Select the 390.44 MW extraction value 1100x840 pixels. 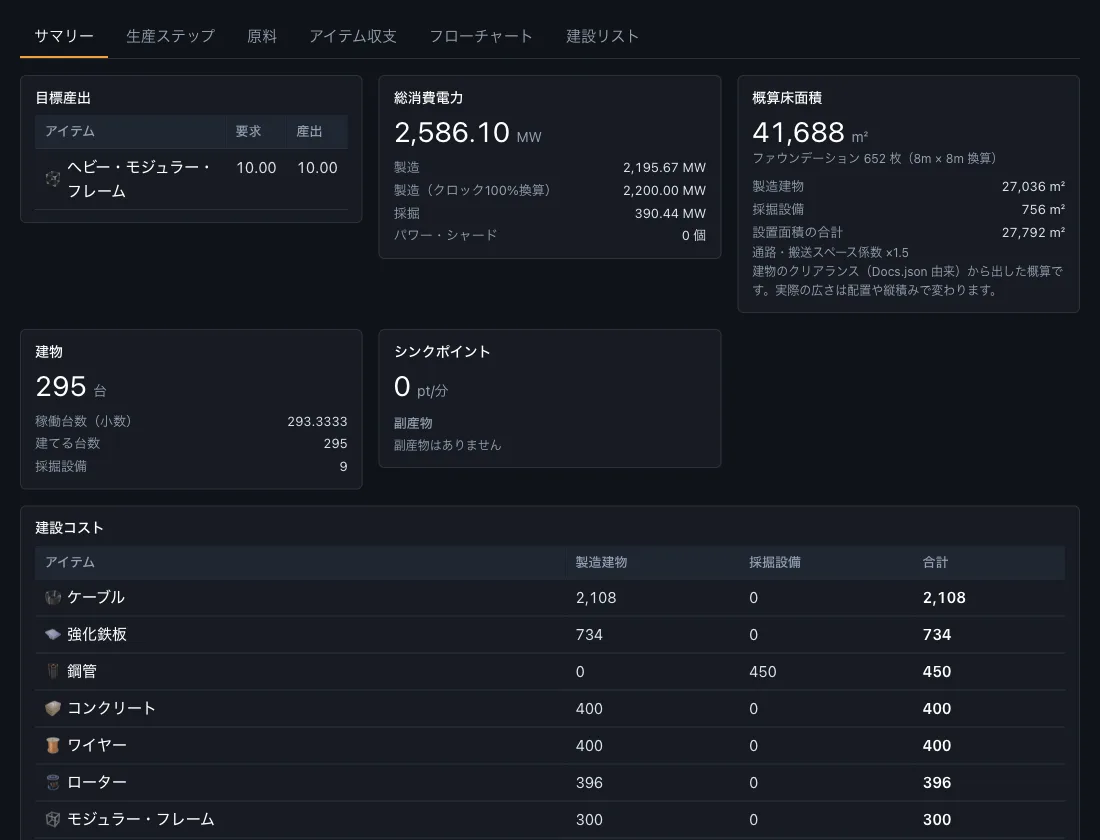[x=670, y=213]
